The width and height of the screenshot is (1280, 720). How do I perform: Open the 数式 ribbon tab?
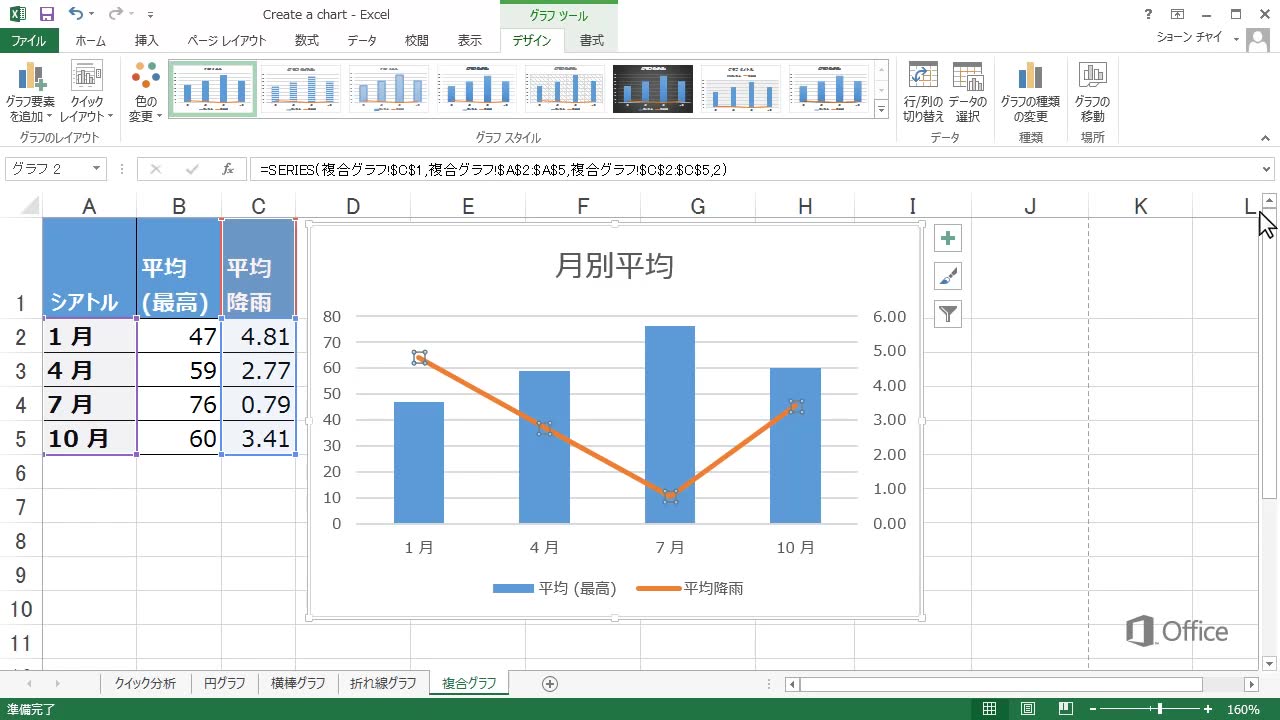[x=307, y=40]
